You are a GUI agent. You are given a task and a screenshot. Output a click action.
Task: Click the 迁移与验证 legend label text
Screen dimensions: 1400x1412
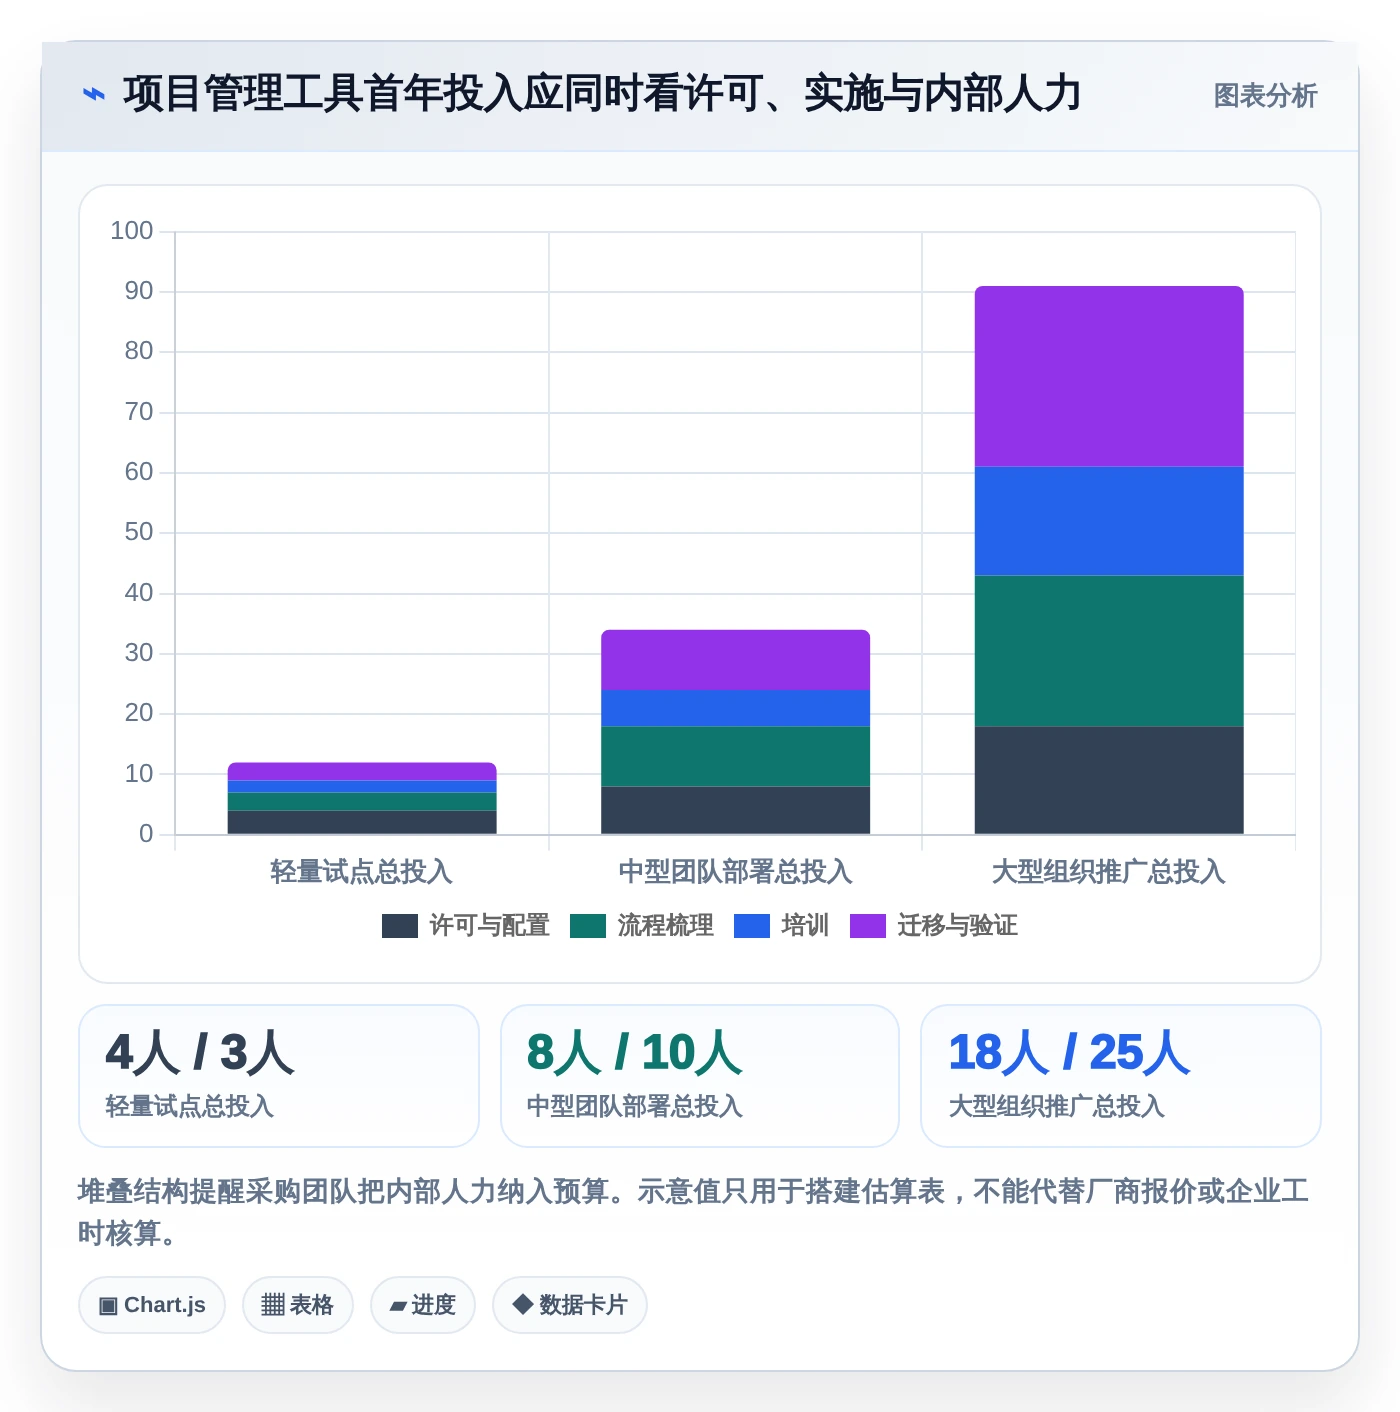(958, 926)
